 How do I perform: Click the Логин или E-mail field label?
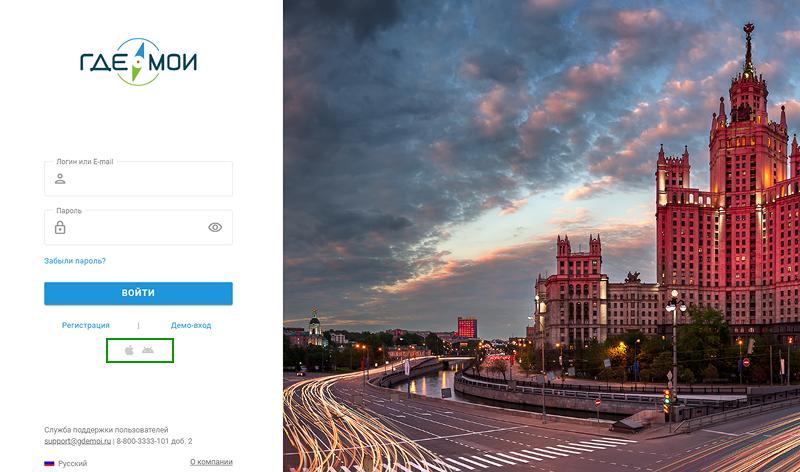(x=85, y=161)
